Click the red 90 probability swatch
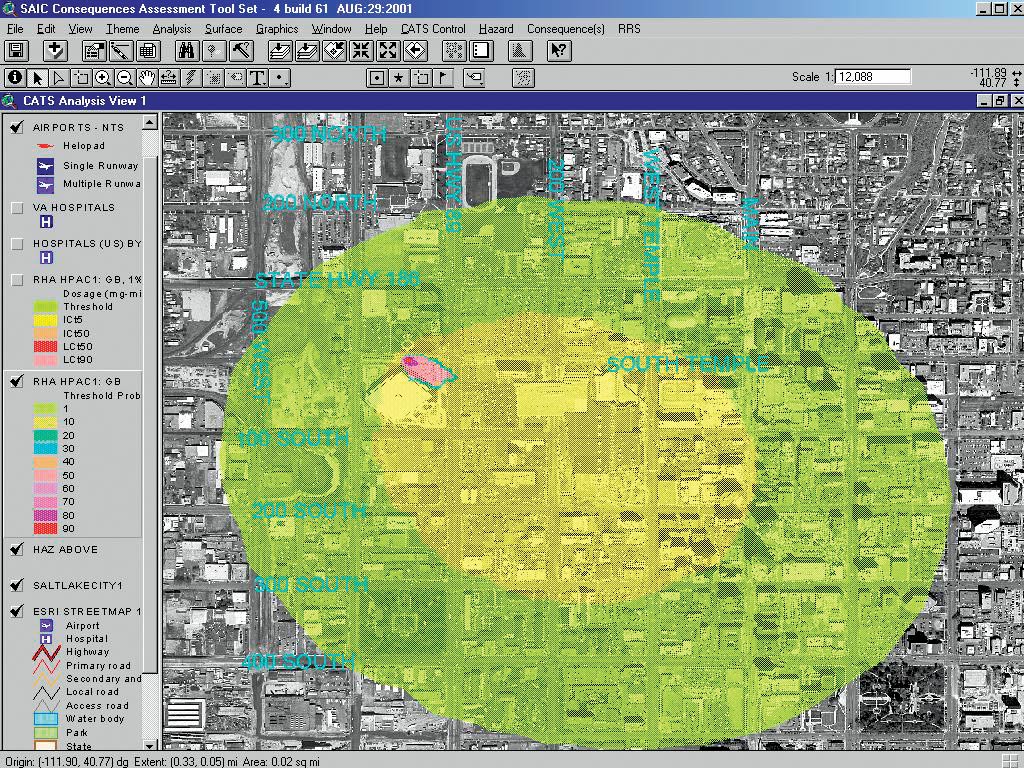Image resolution: width=1024 pixels, height=768 pixels. 45,528
